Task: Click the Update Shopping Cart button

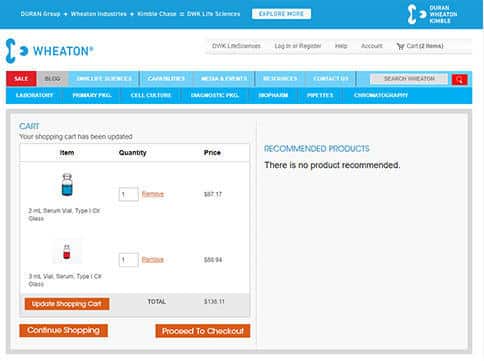Action: coord(67,304)
